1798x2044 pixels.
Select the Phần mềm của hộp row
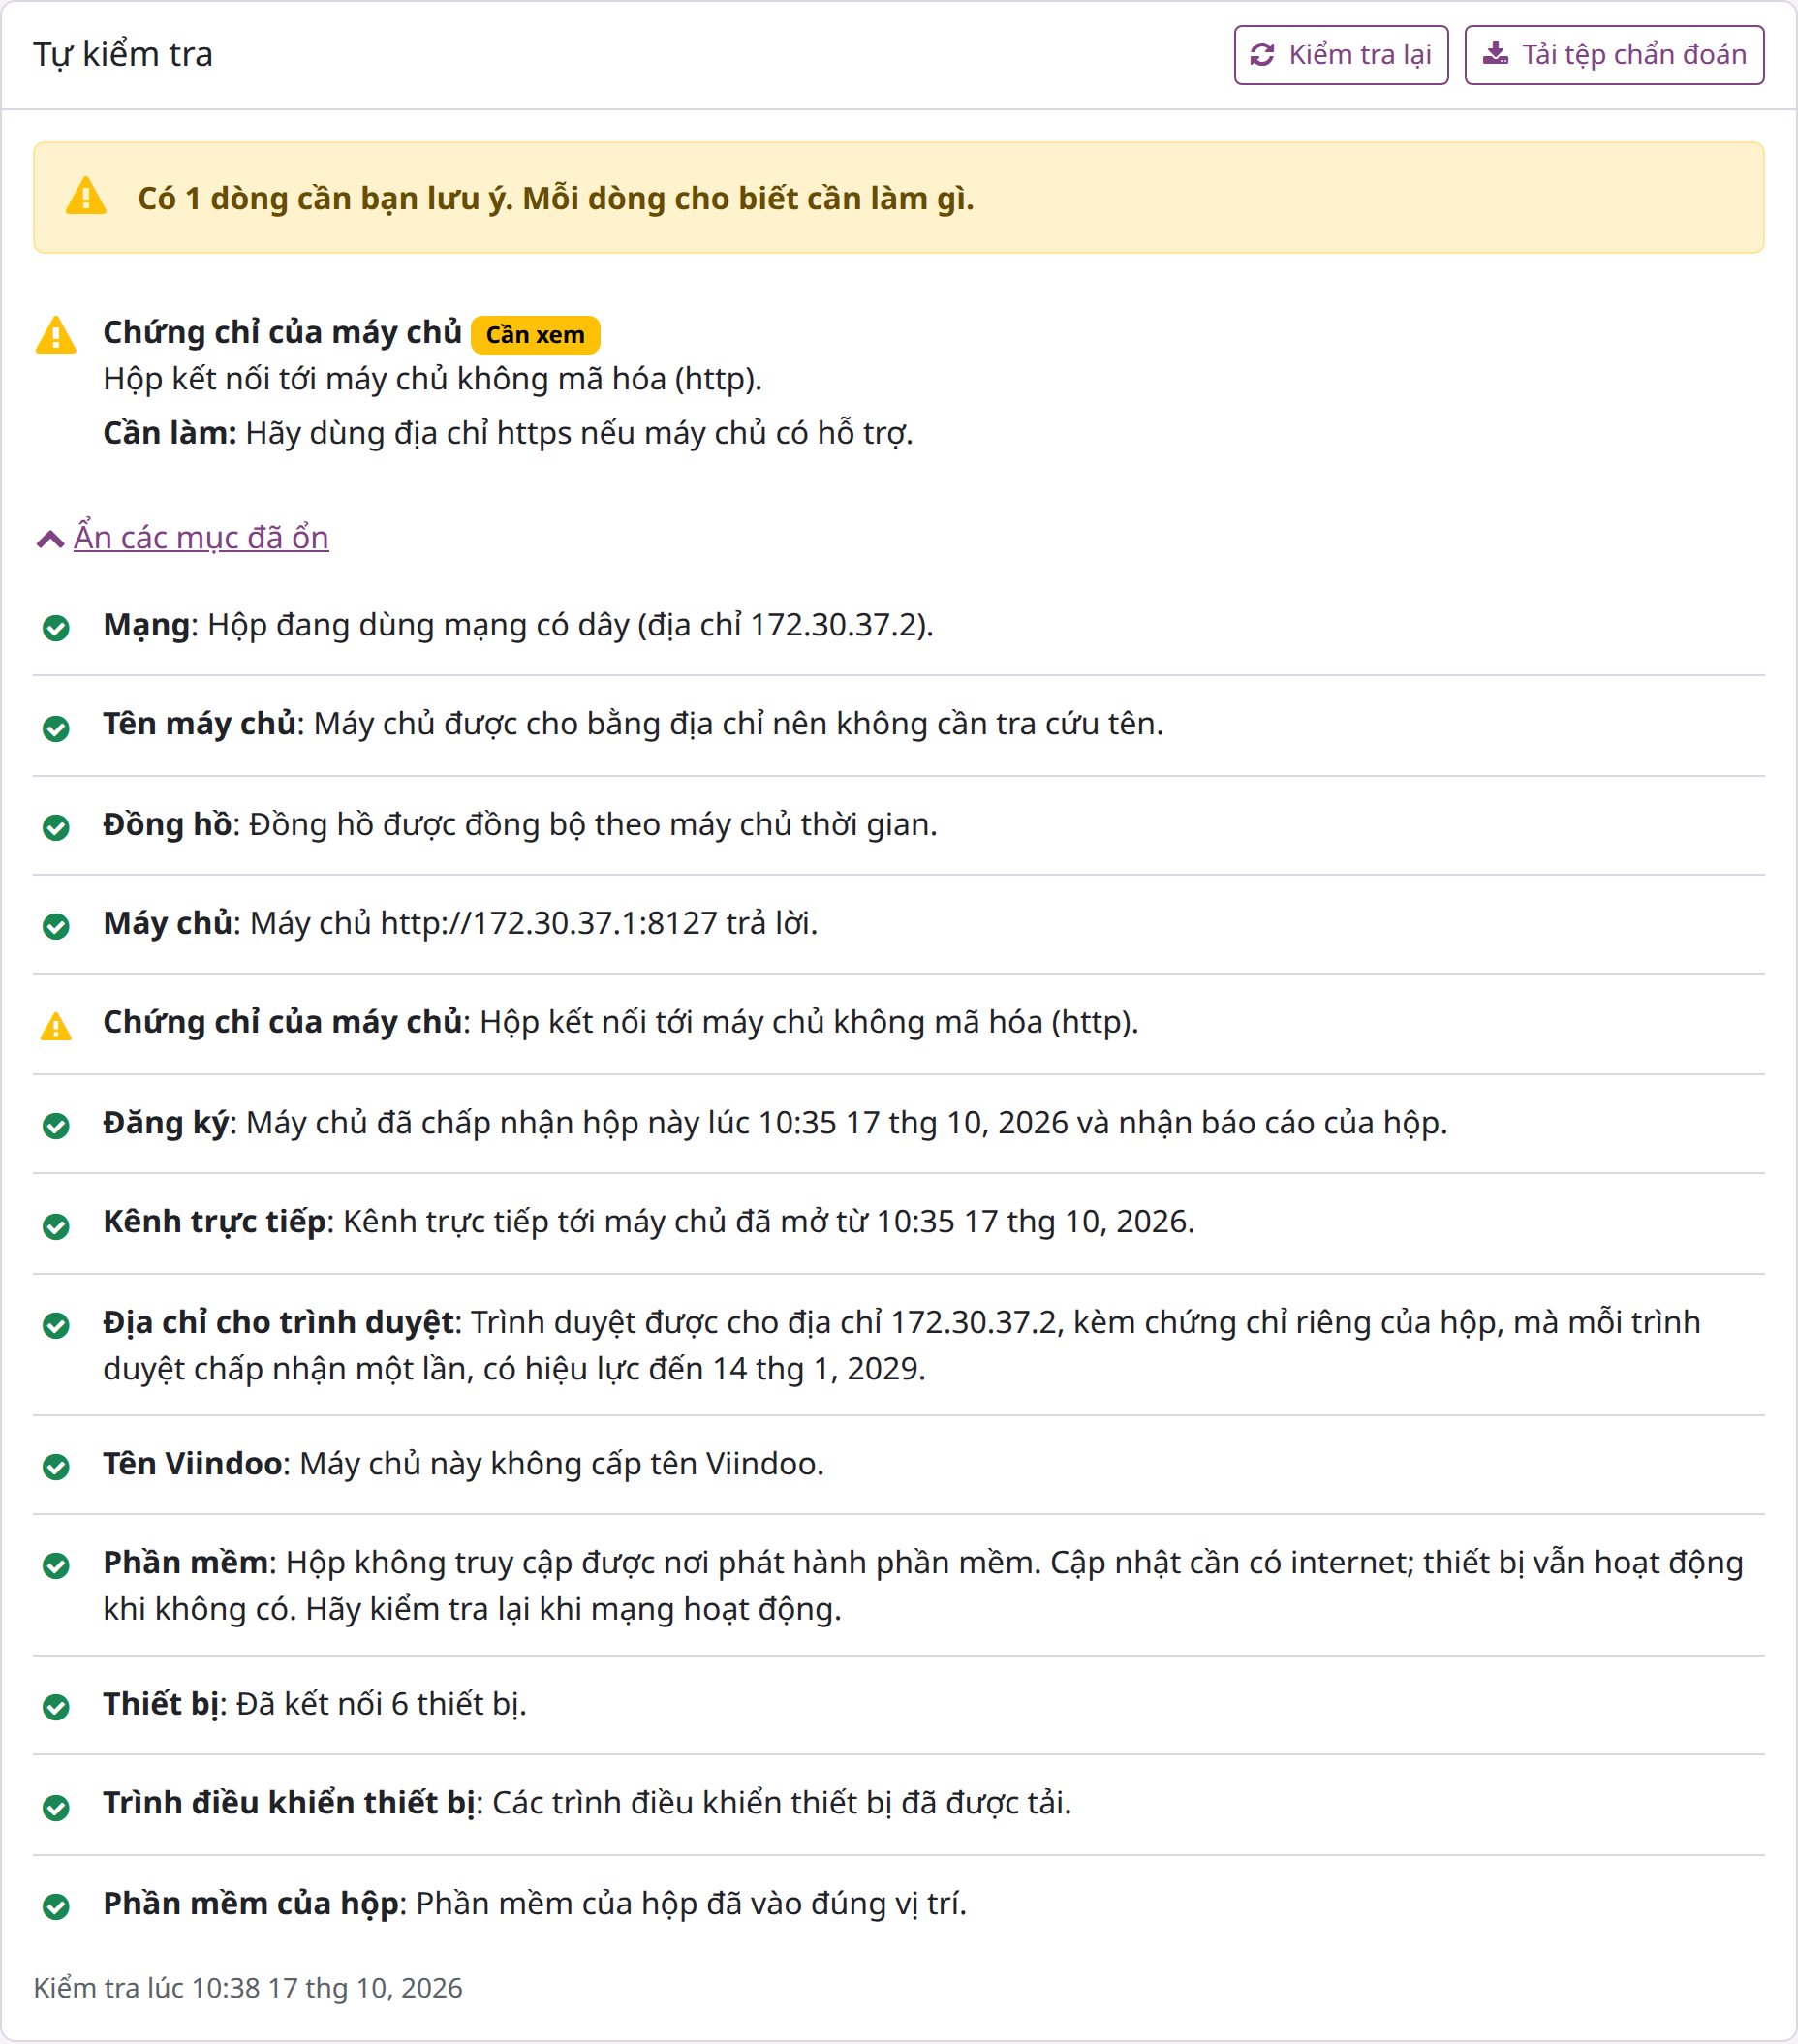(899, 1904)
